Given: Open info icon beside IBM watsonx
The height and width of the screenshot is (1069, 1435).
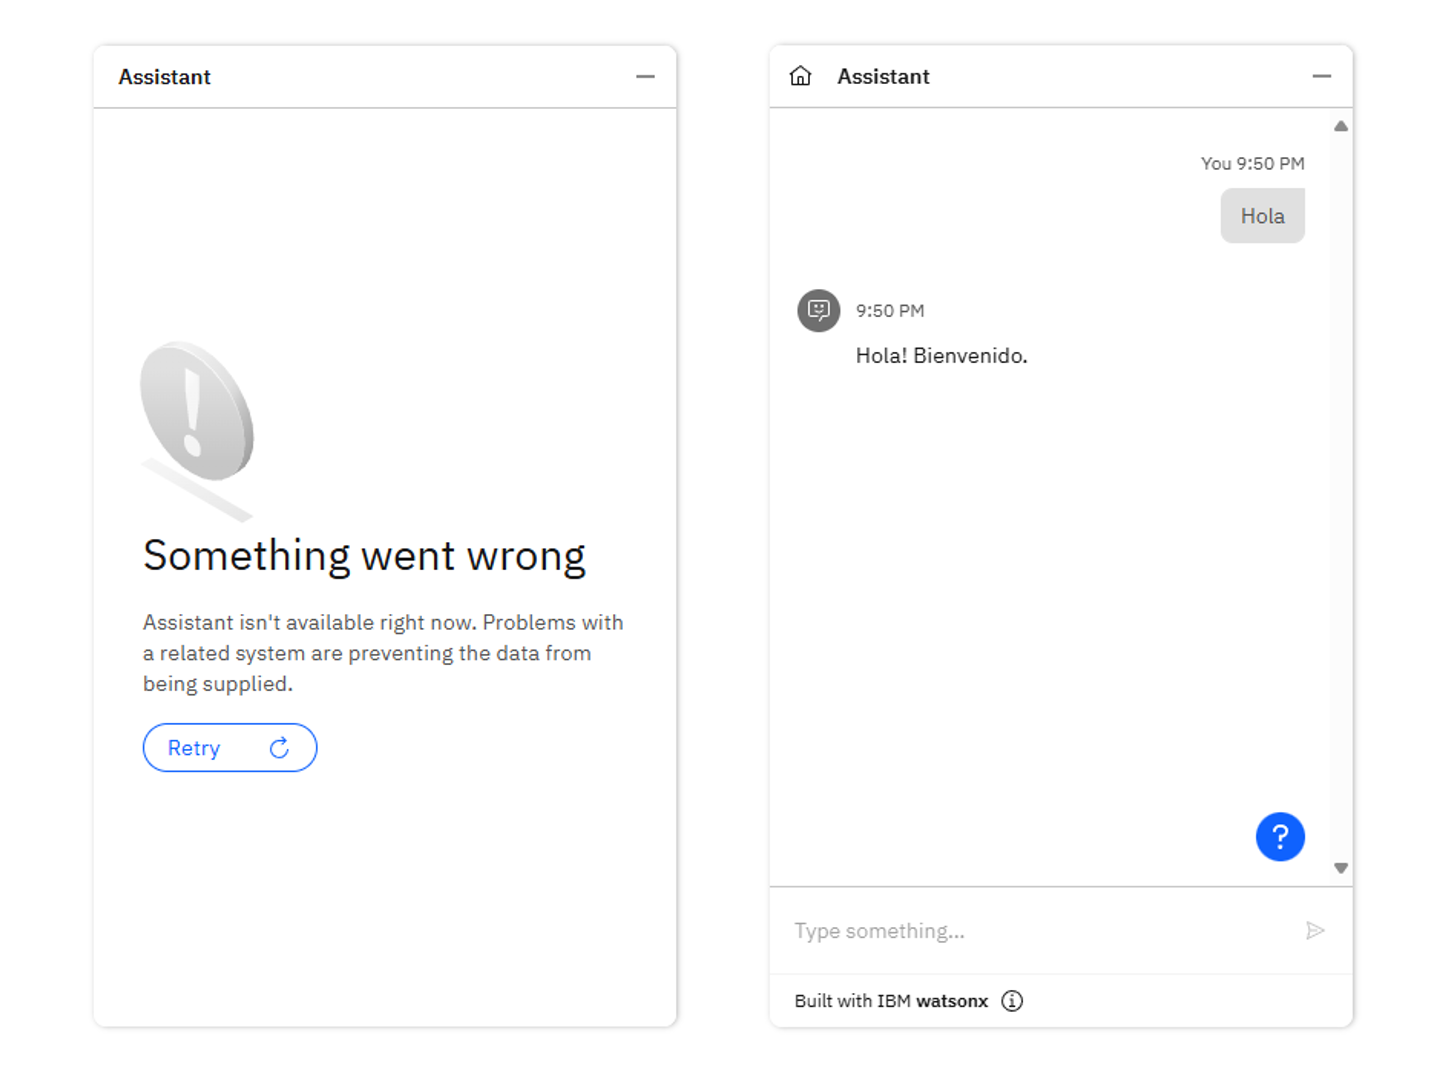Looking at the screenshot, I should (1012, 1001).
